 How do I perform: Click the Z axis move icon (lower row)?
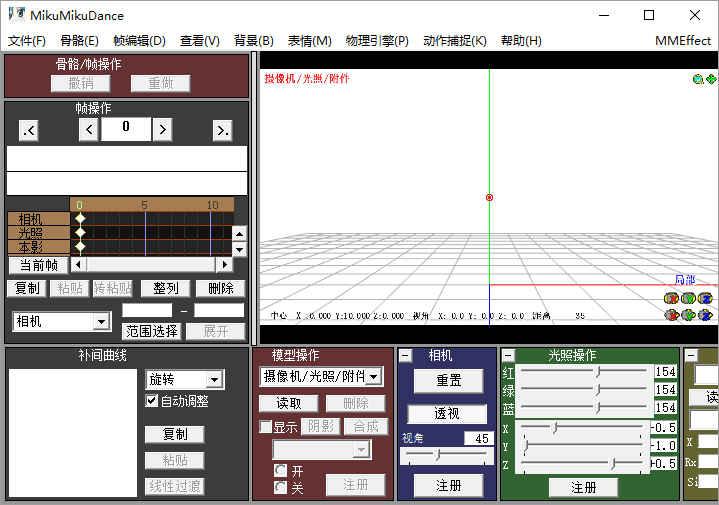[706, 315]
